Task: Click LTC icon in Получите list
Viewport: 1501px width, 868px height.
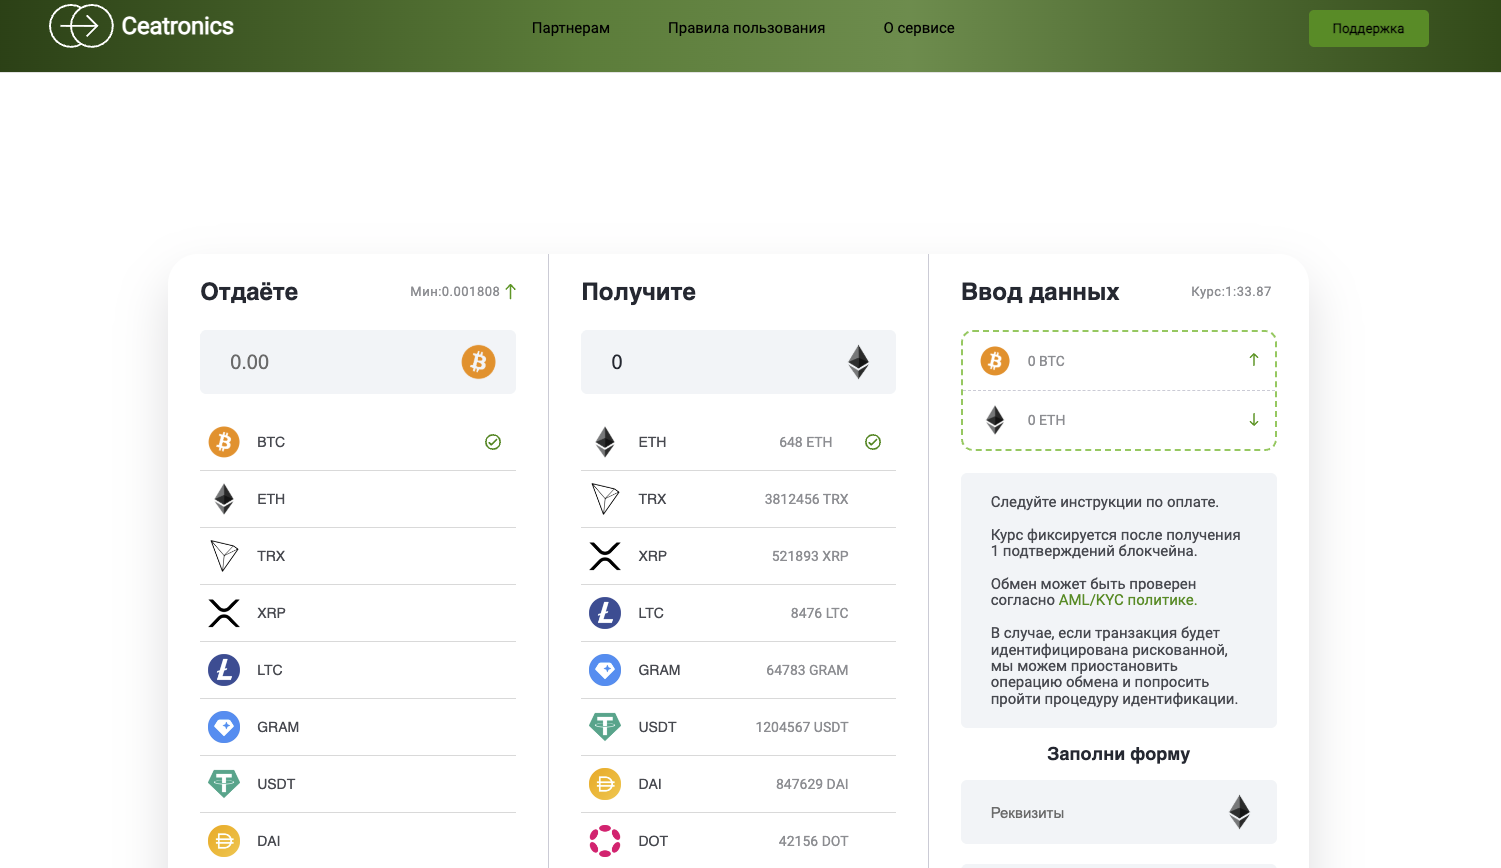Action: tap(605, 613)
